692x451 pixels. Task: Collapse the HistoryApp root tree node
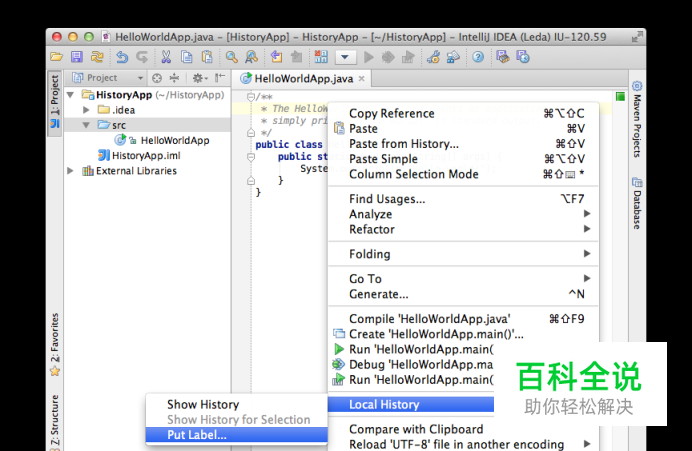tap(70, 95)
